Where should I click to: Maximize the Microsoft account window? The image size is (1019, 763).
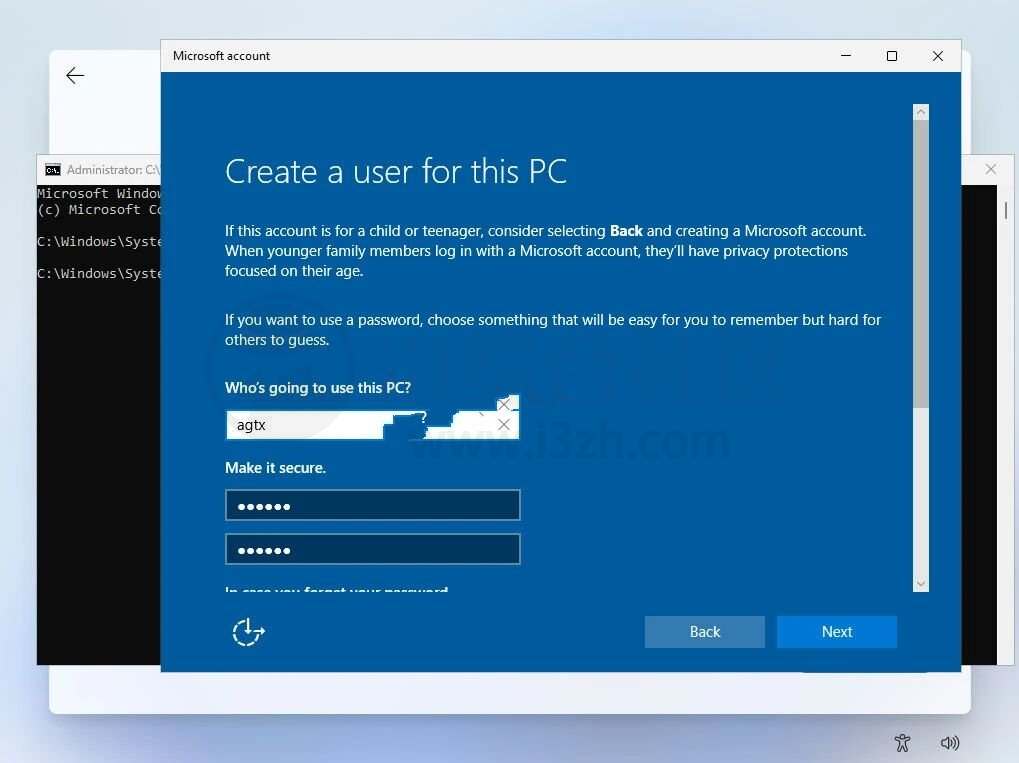[892, 56]
